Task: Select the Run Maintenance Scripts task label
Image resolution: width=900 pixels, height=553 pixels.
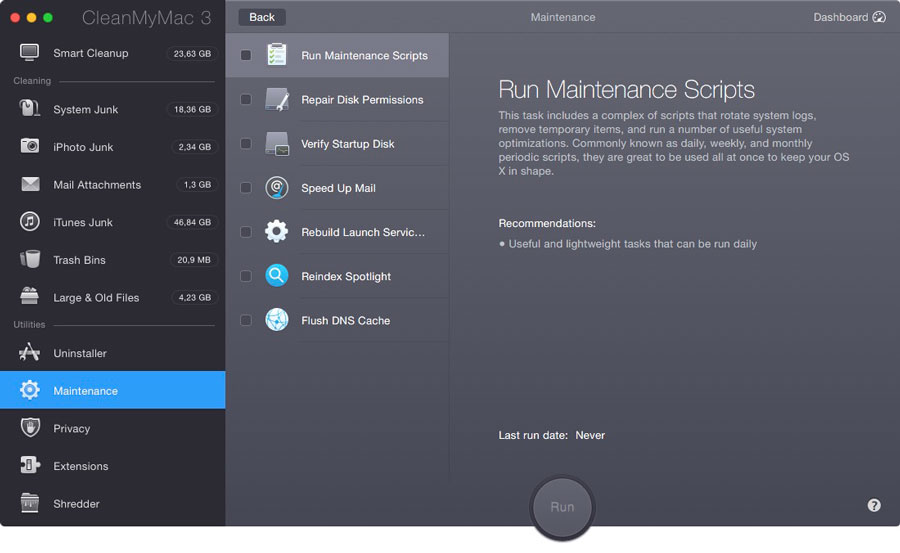Action: 364,56
